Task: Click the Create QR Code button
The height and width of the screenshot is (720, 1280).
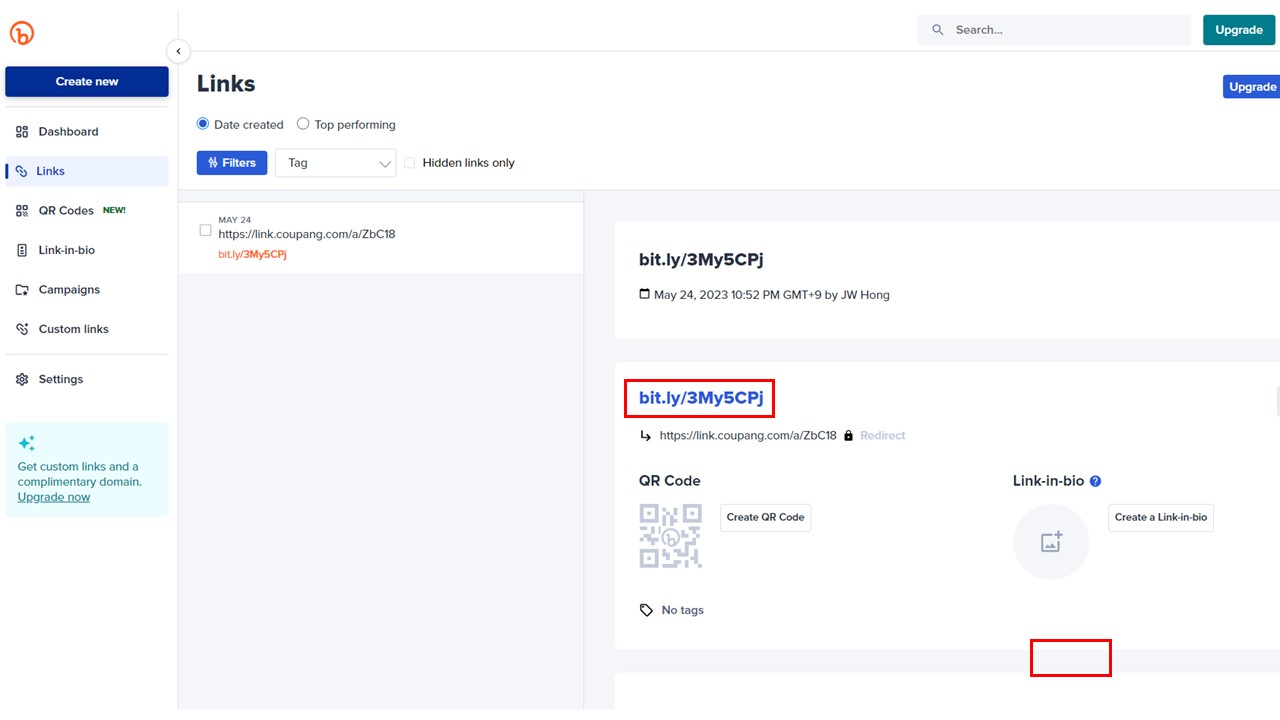Action: click(766, 517)
